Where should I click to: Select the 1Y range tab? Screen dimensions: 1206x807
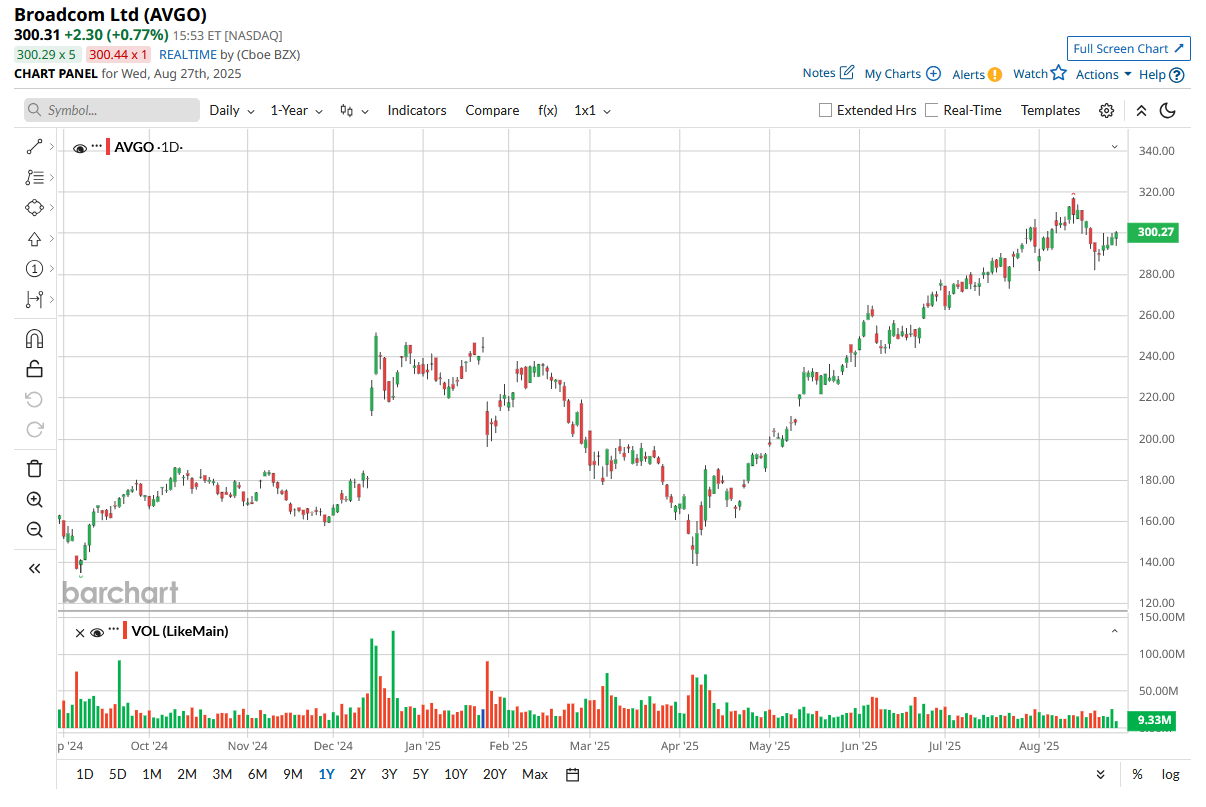[326, 774]
